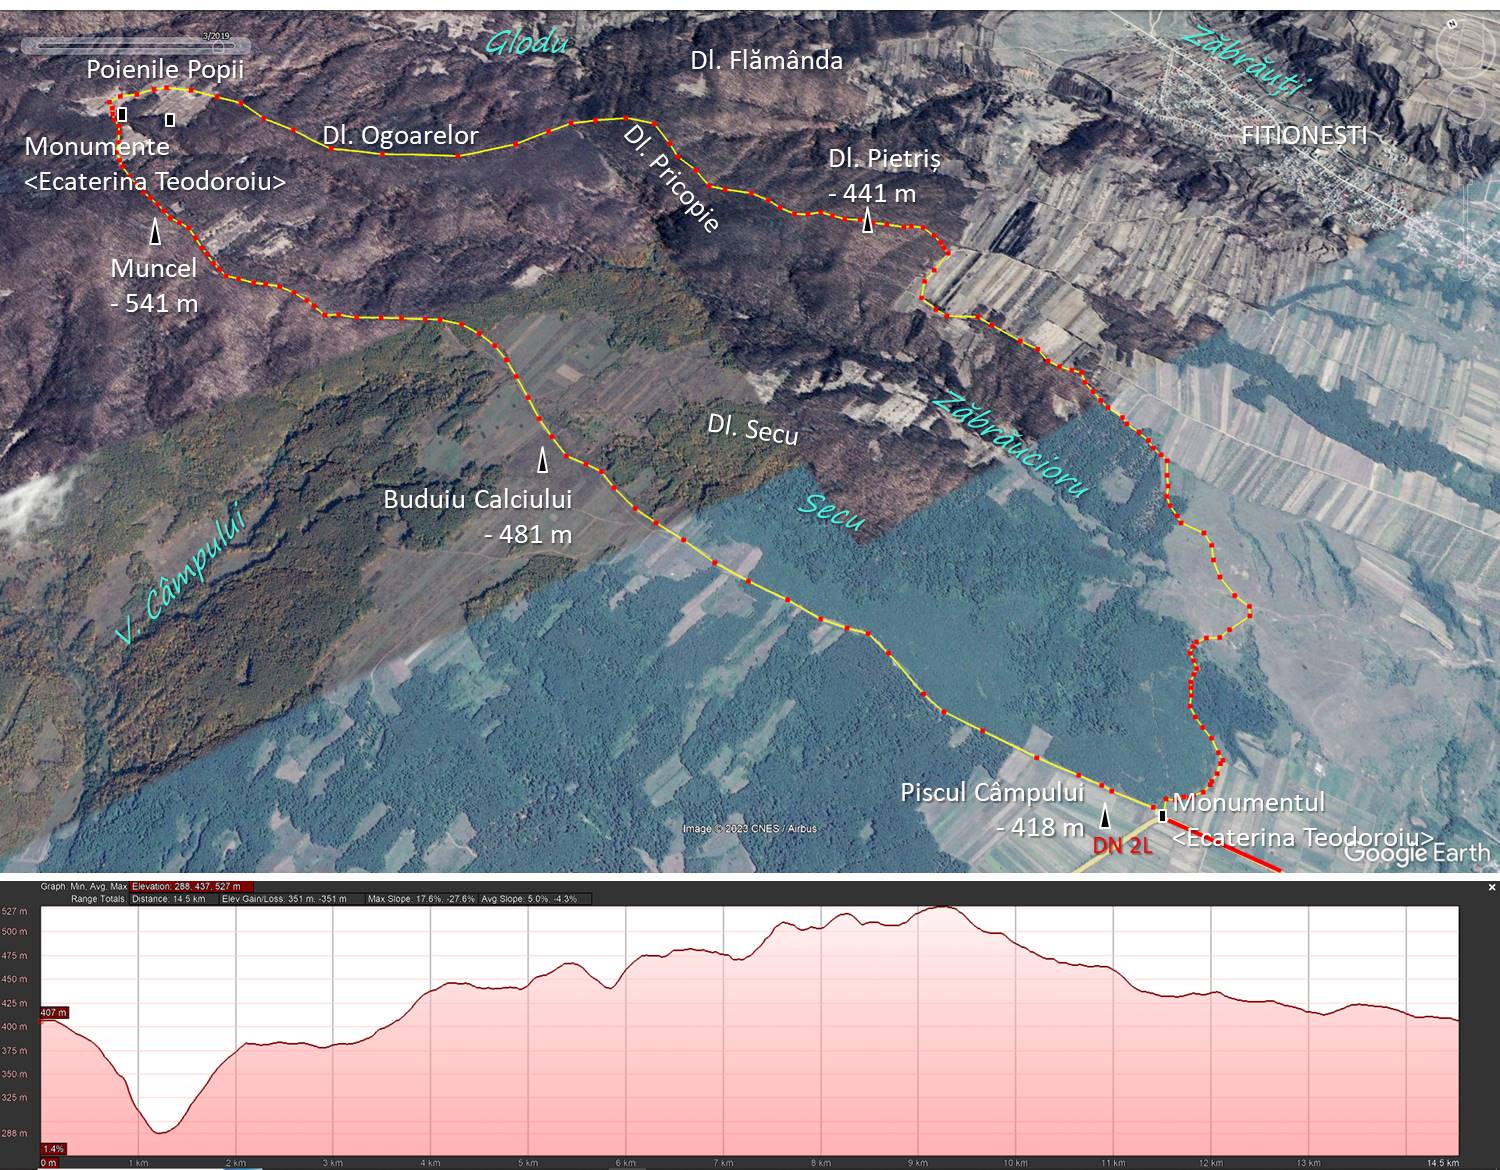Click the 407 m elevation label on graph
The width and height of the screenshot is (1500, 1170).
click(x=53, y=1013)
